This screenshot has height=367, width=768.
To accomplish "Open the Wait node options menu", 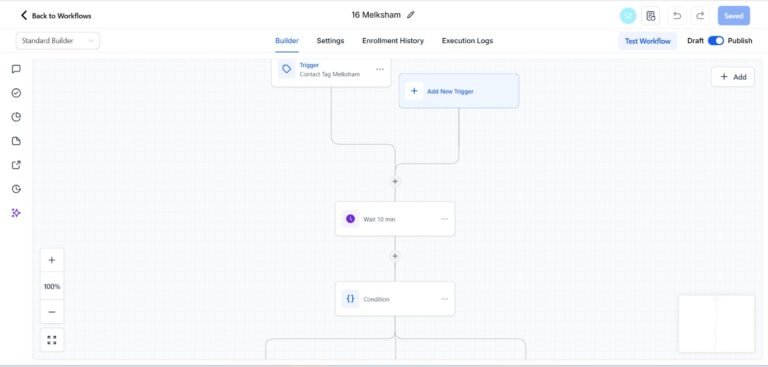I will pyautogui.click(x=444, y=219).
